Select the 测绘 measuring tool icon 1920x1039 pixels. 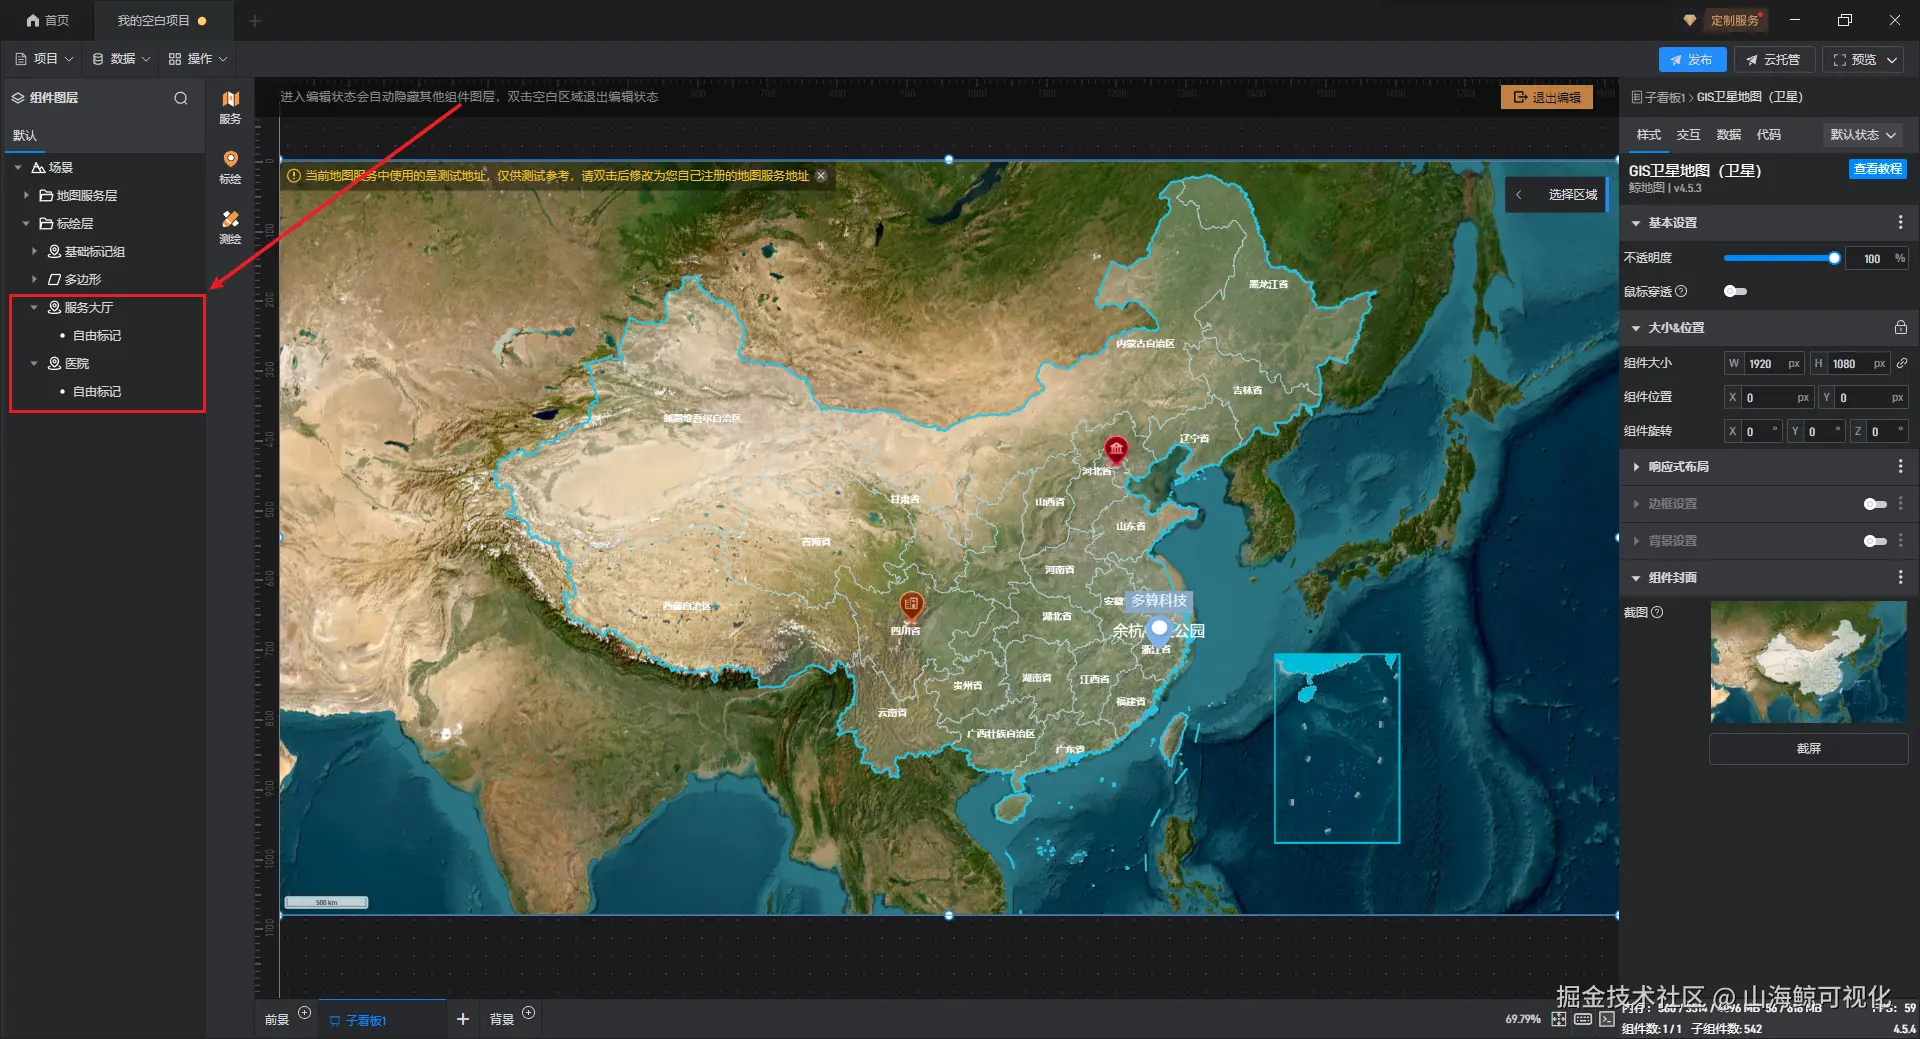[230, 227]
